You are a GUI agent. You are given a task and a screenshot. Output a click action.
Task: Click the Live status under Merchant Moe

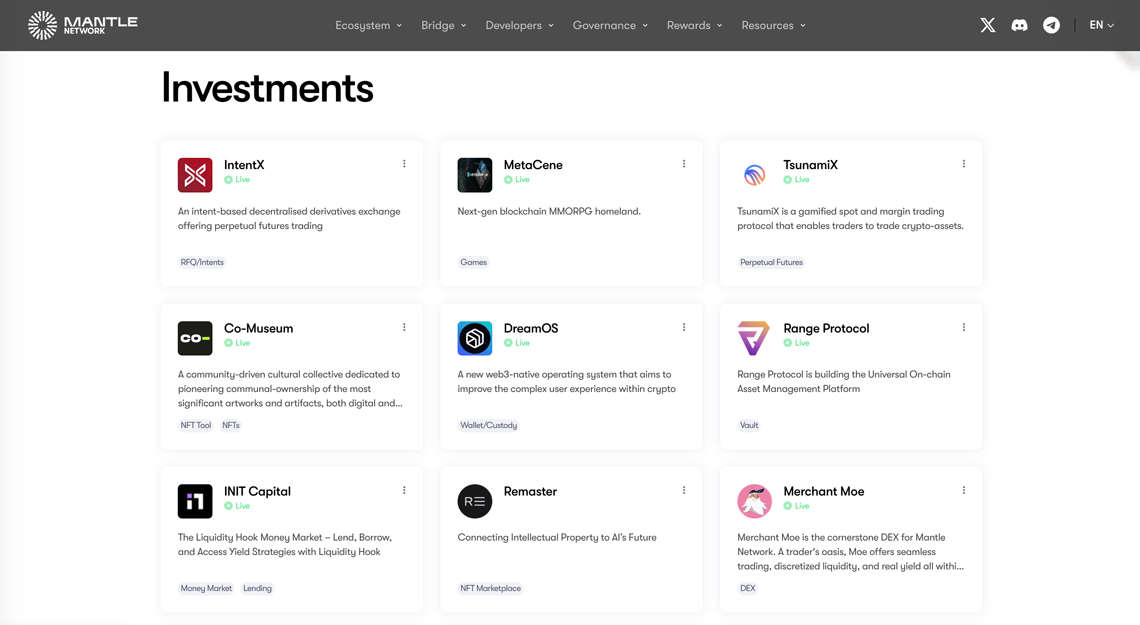796,506
